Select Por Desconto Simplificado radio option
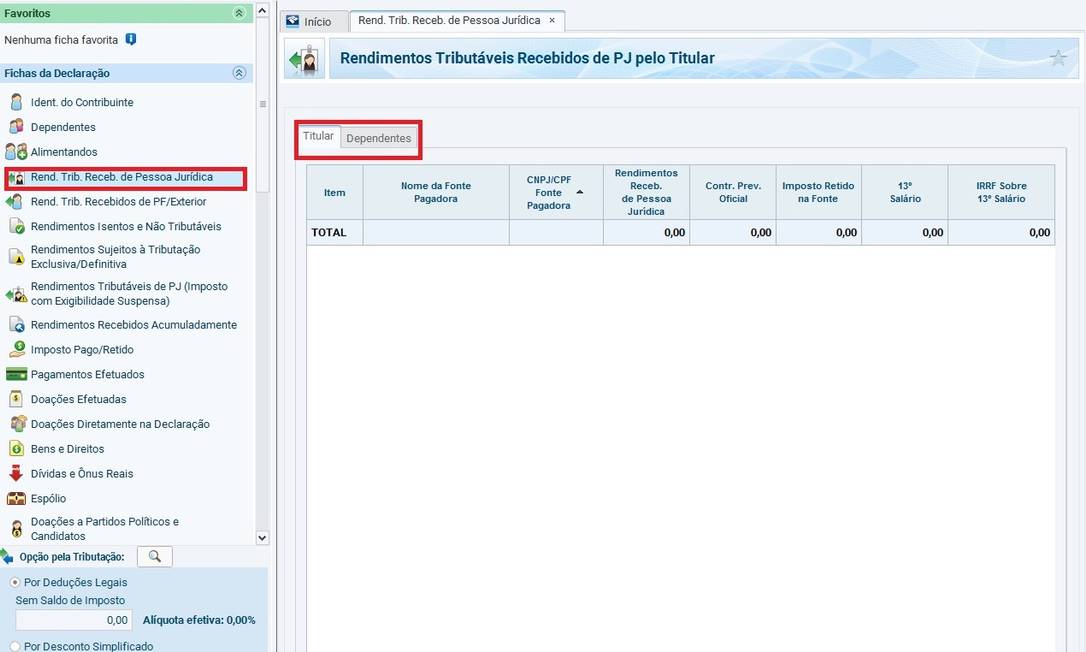The width and height of the screenshot is (1086, 652). pos(15,646)
